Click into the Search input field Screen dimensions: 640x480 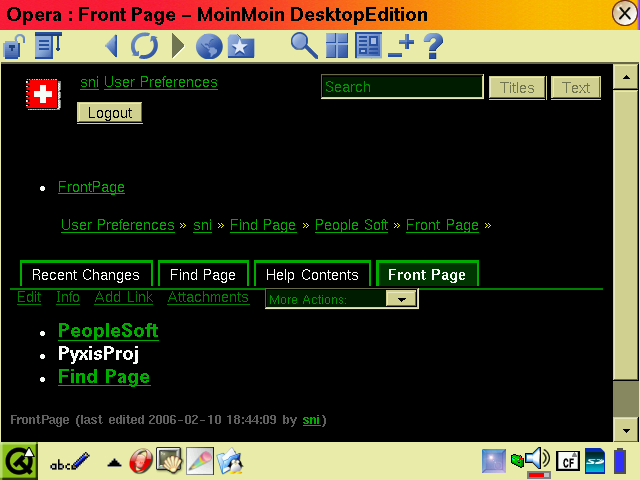coord(402,87)
